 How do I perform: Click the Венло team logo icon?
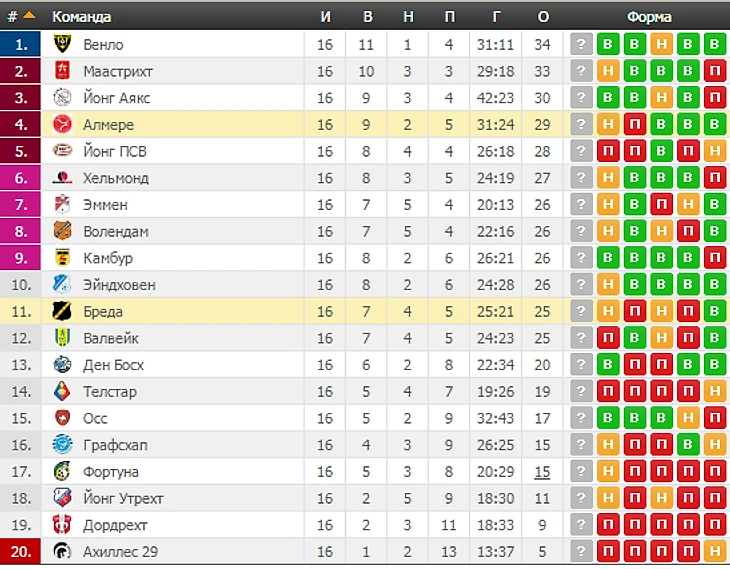coord(62,44)
